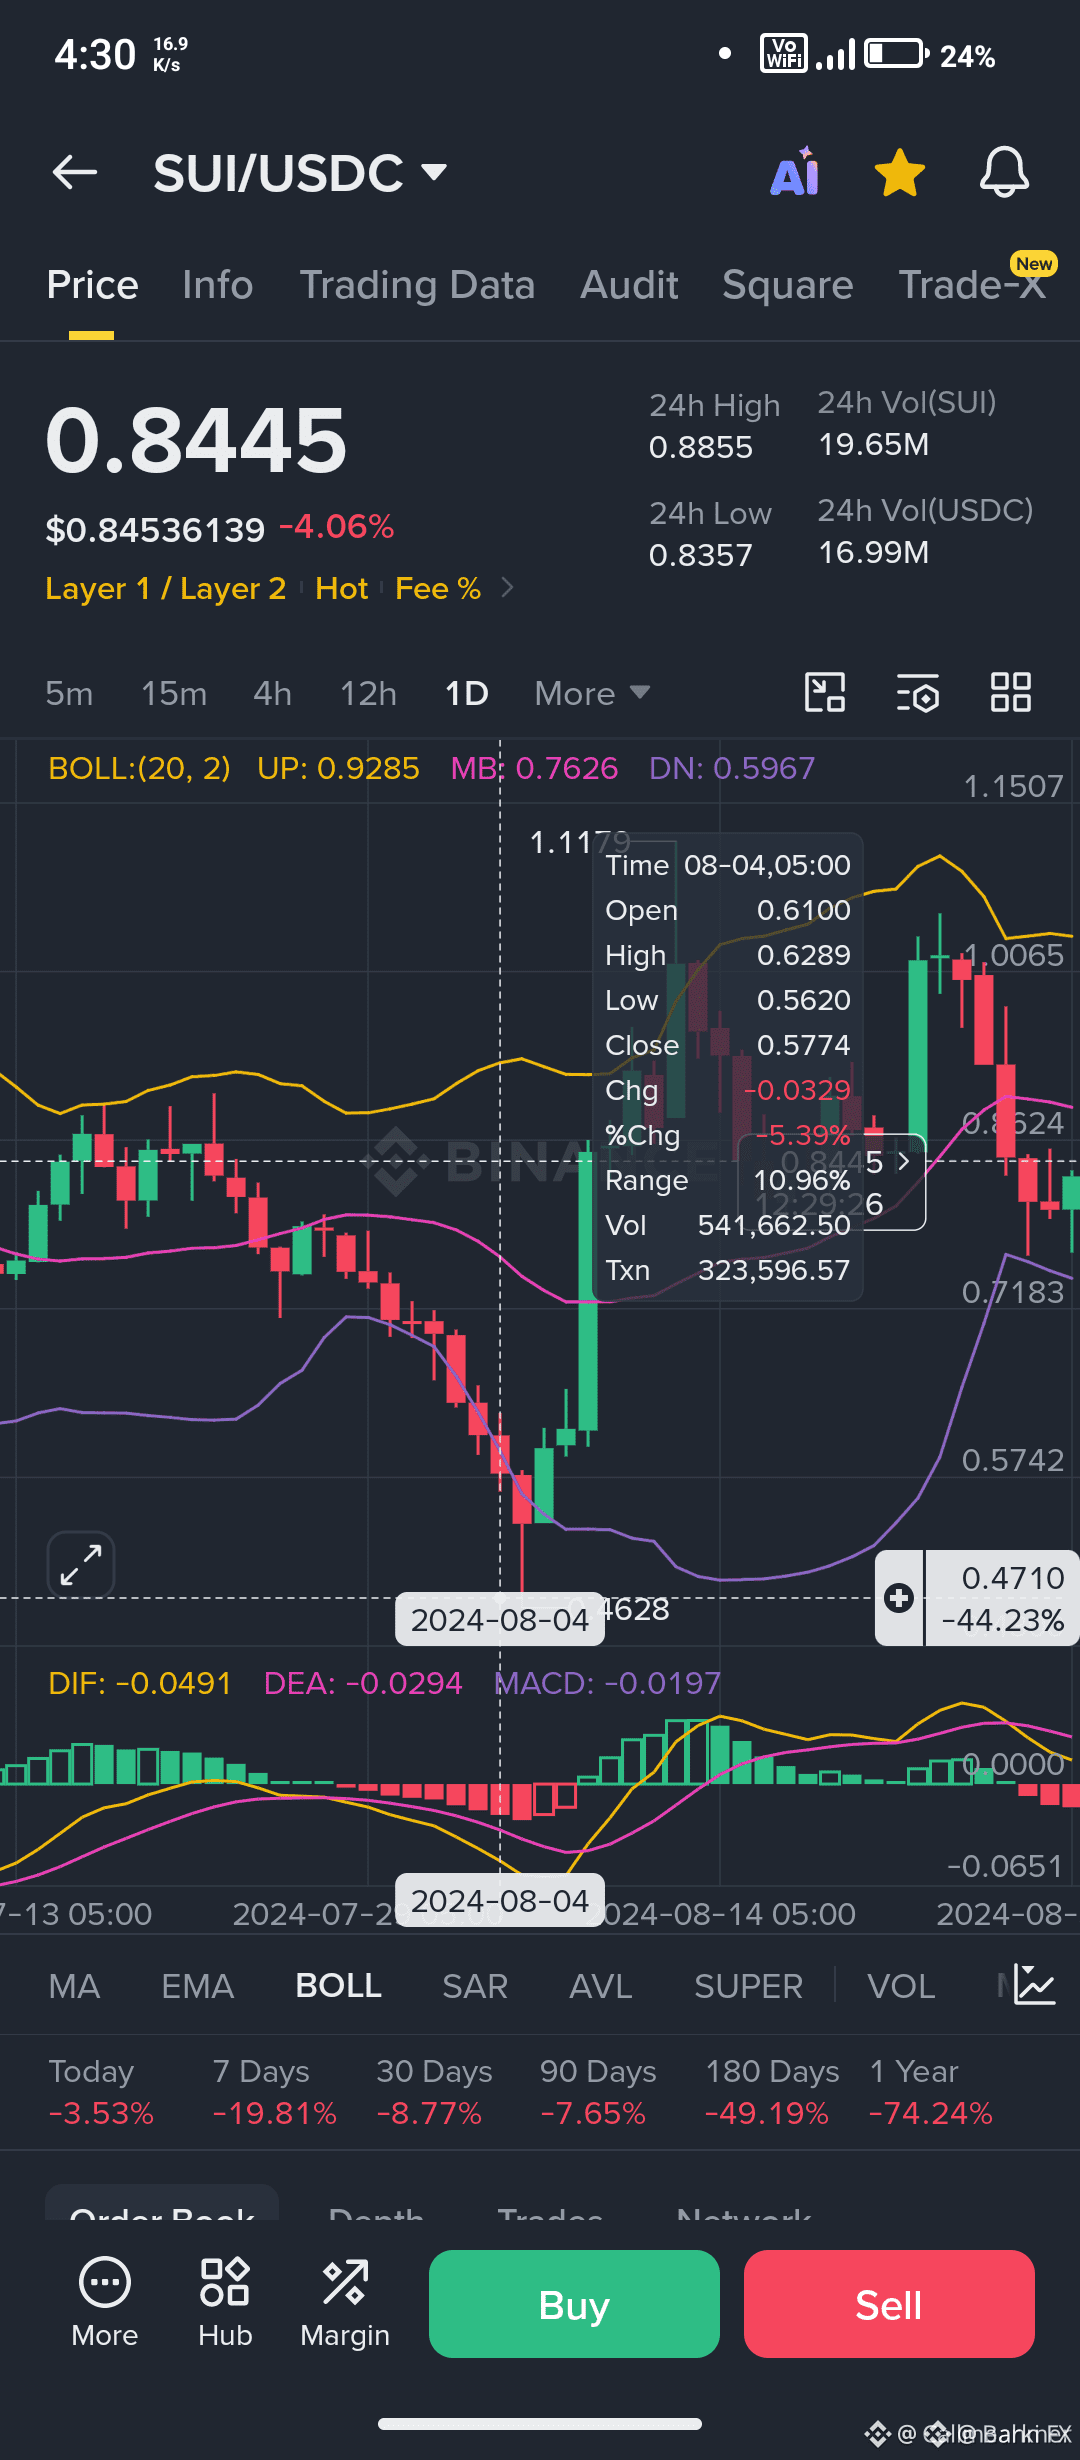The height and width of the screenshot is (2460, 1080).
Task: Open the chart drawing tools icon
Action: tap(825, 692)
